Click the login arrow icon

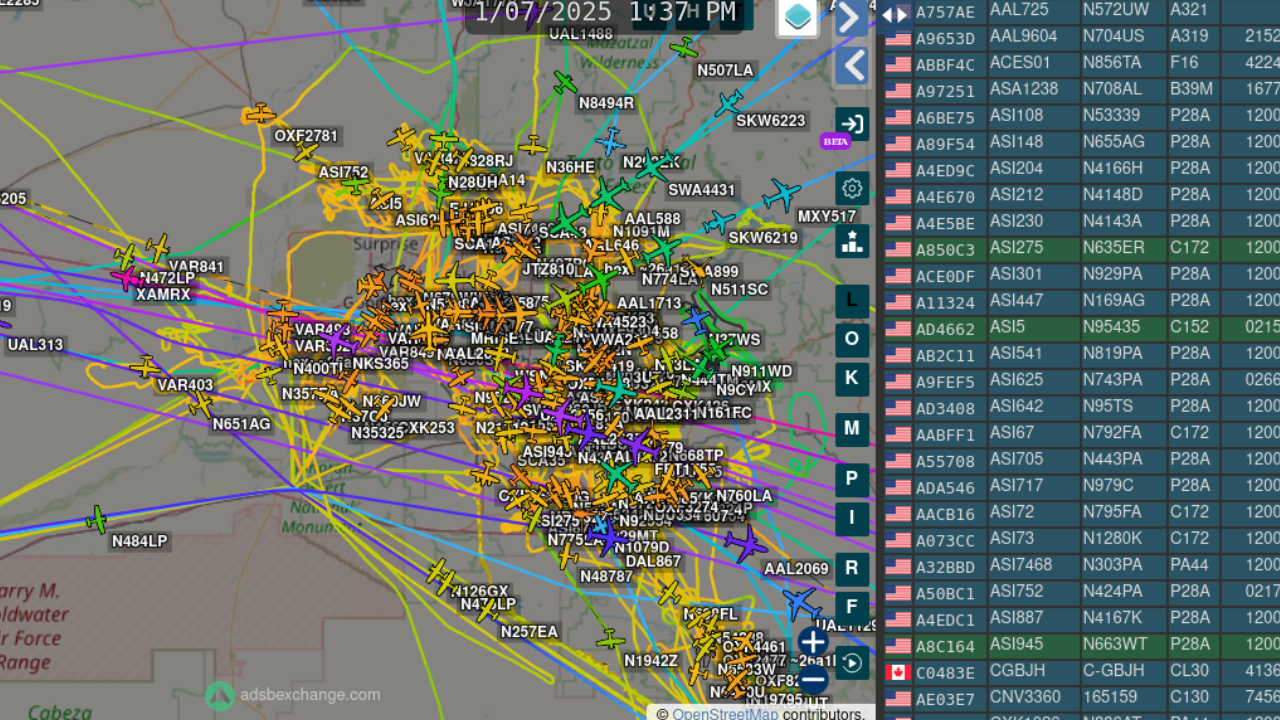click(x=852, y=125)
